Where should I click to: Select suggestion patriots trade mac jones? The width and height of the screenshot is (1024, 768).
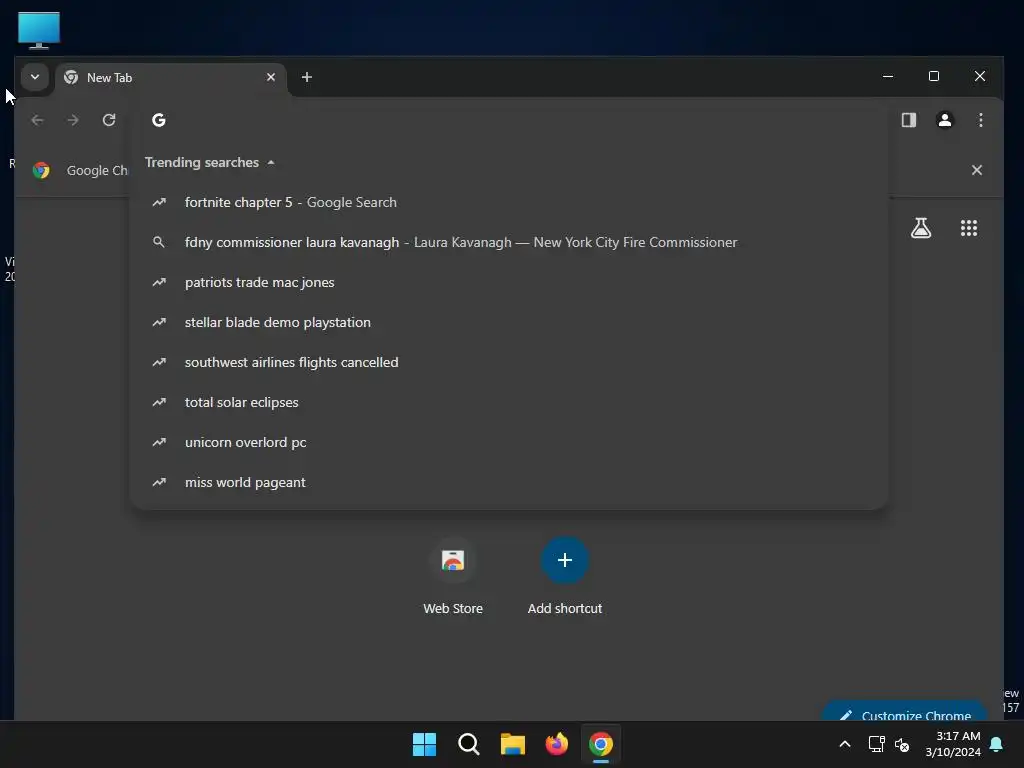[x=509, y=282]
